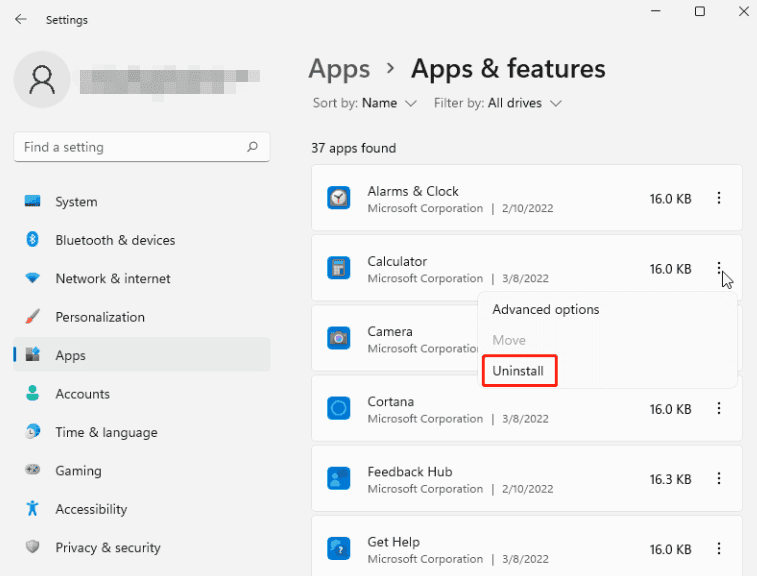Click the Get Help app name
Image resolution: width=757 pixels, height=576 pixels.
(393, 542)
